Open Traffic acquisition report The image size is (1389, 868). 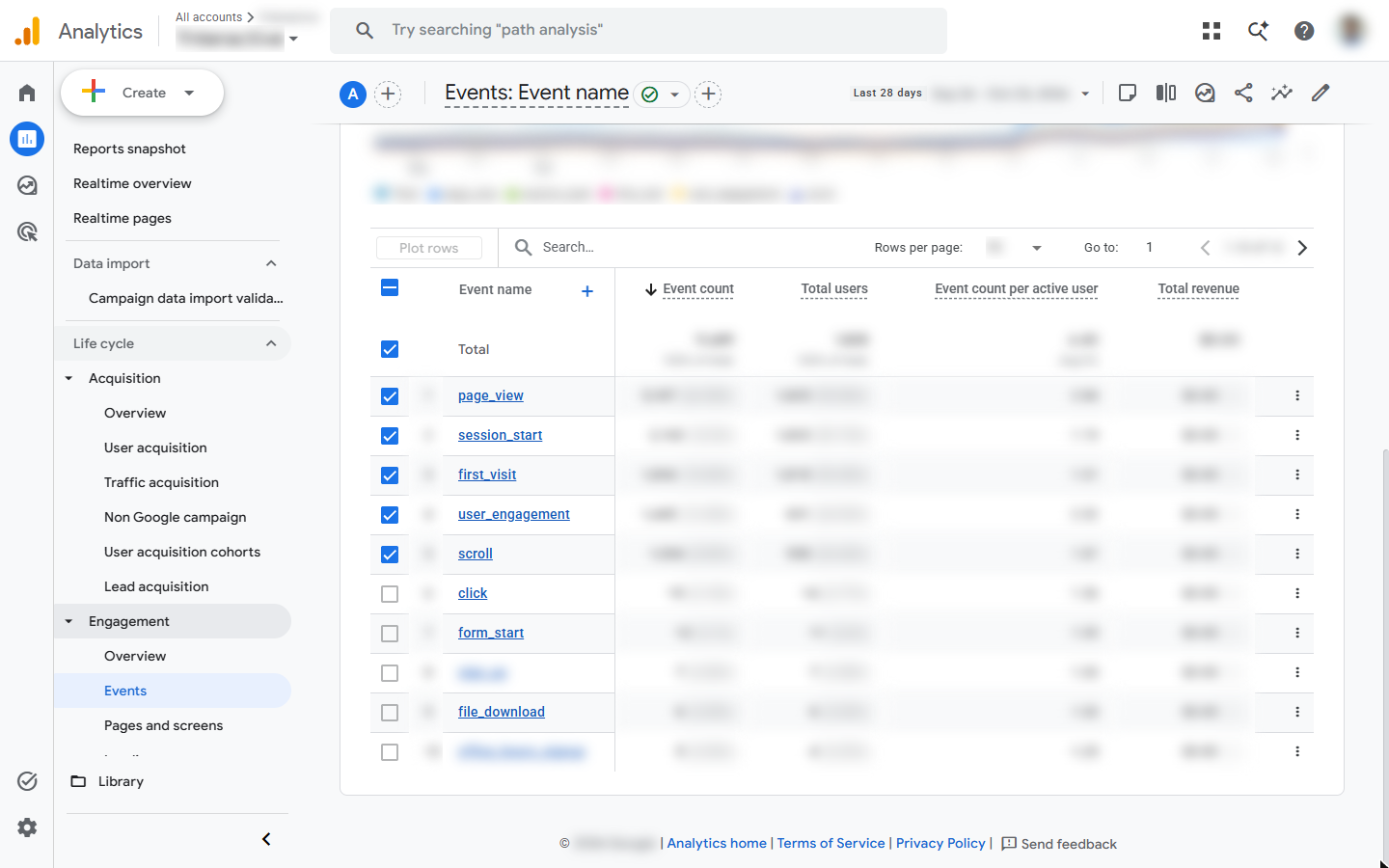click(x=161, y=482)
